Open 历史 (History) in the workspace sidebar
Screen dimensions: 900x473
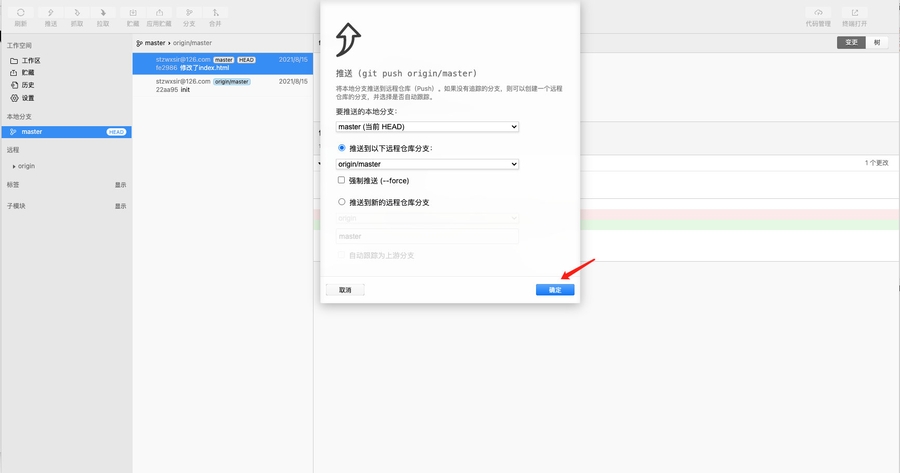pyautogui.click(x=28, y=85)
